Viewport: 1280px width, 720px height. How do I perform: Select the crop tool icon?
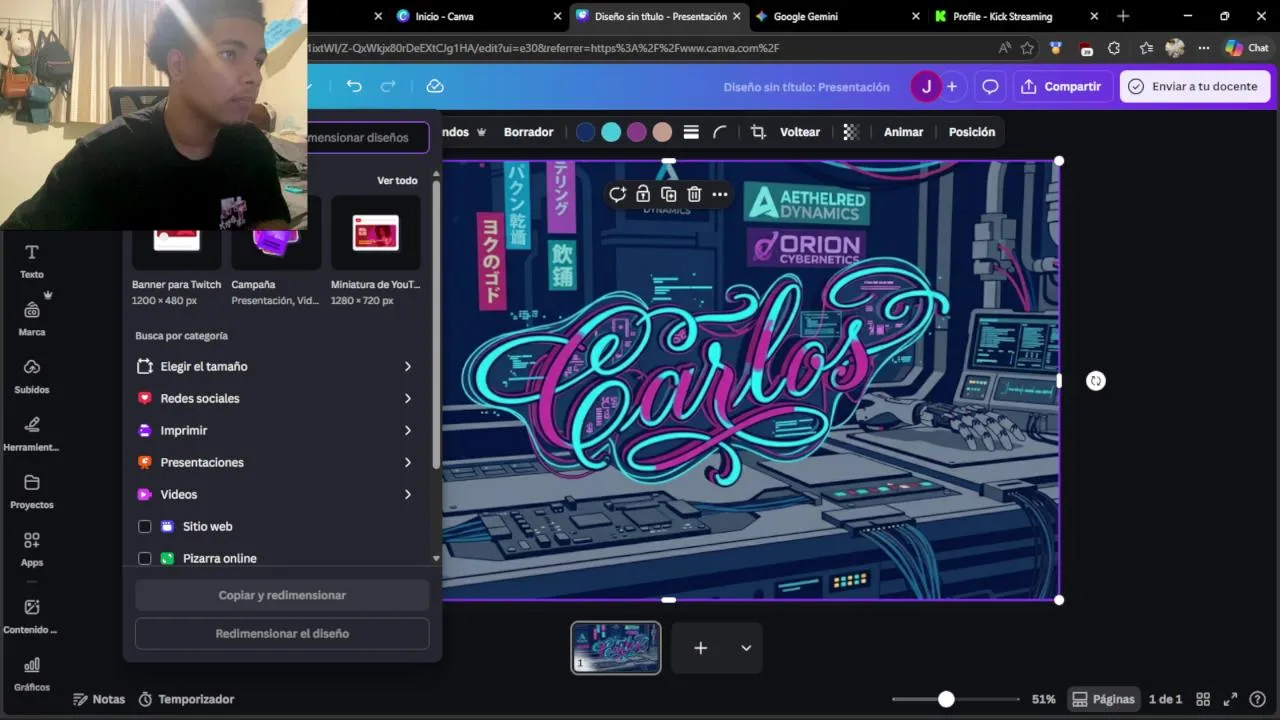[758, 132]
